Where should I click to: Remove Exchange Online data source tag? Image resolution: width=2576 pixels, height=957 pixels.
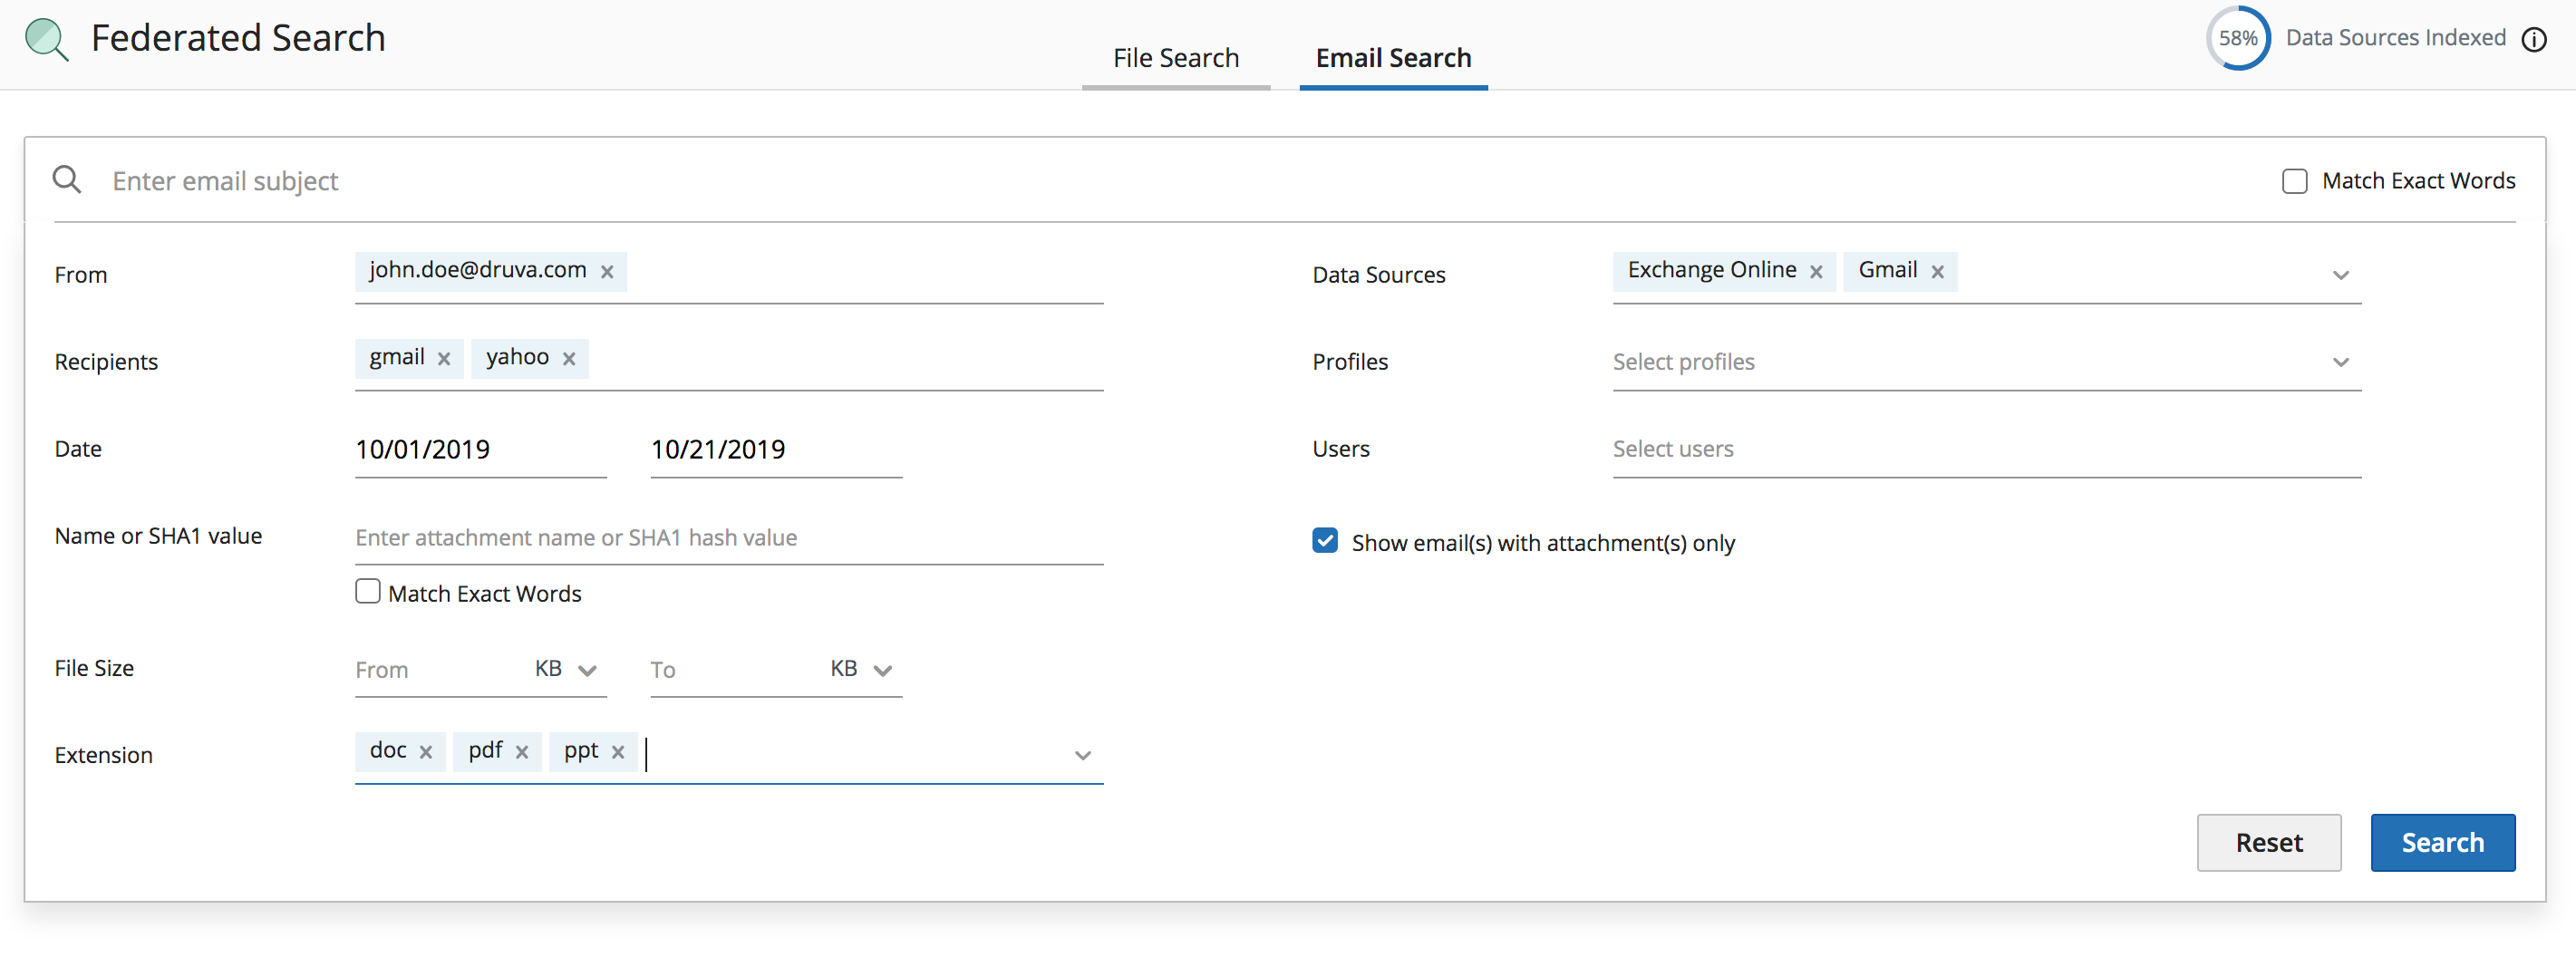coord(1816,272)
